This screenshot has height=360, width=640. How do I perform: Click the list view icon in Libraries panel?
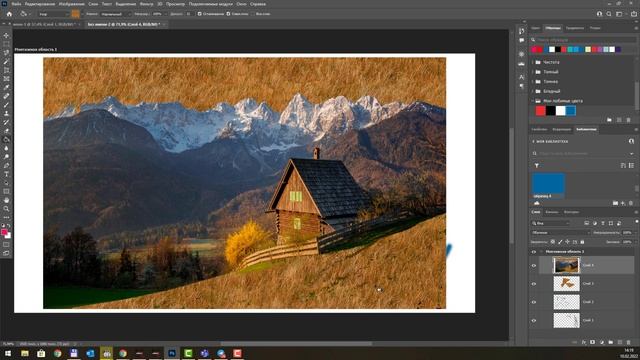tap(631, 165)
